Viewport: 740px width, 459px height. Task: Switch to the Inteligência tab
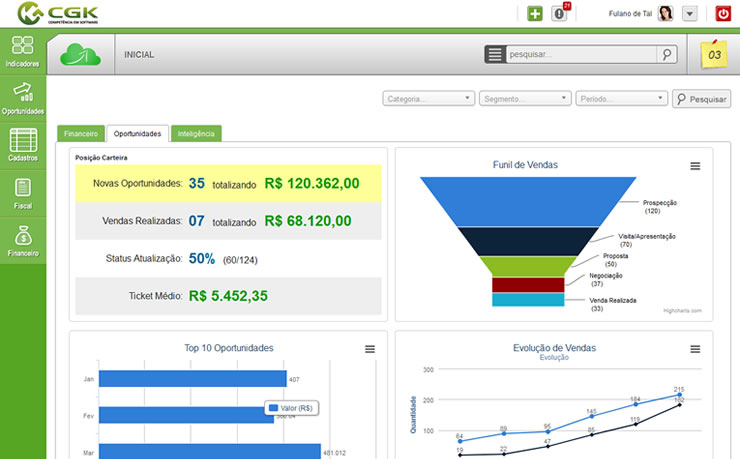click(196, 133)
